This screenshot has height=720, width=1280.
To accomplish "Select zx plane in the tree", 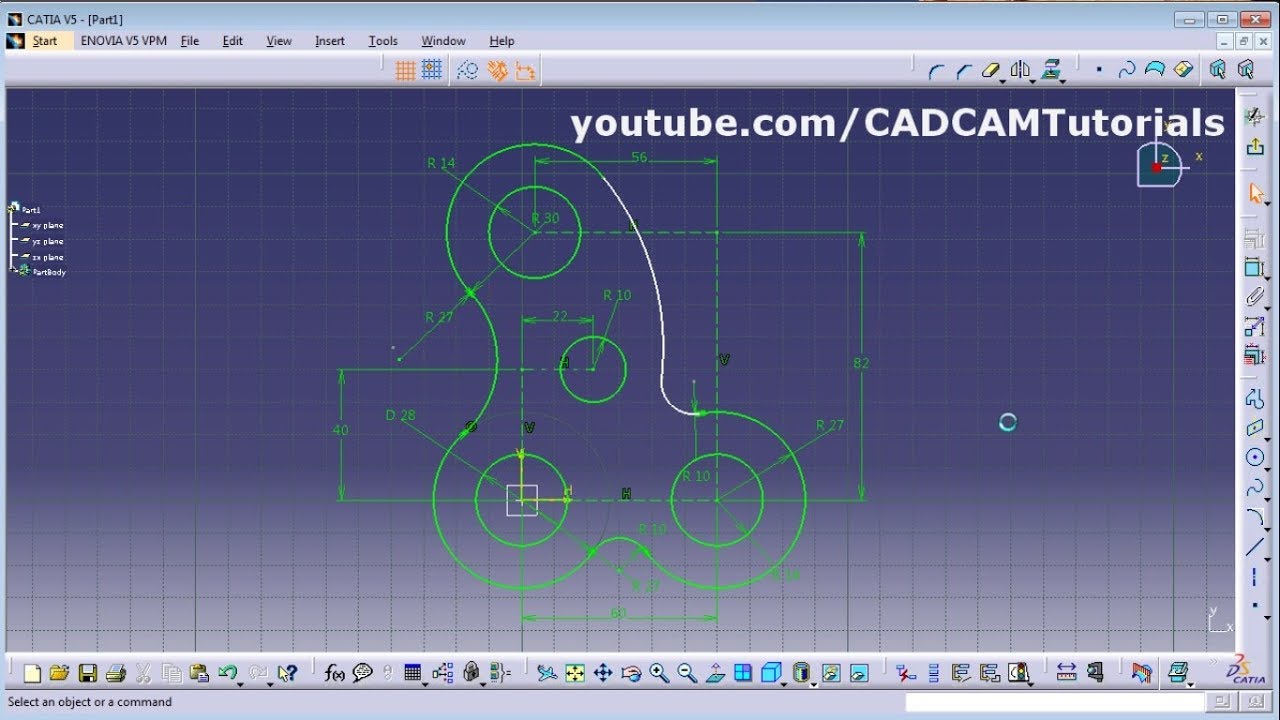I will point(47,258).
